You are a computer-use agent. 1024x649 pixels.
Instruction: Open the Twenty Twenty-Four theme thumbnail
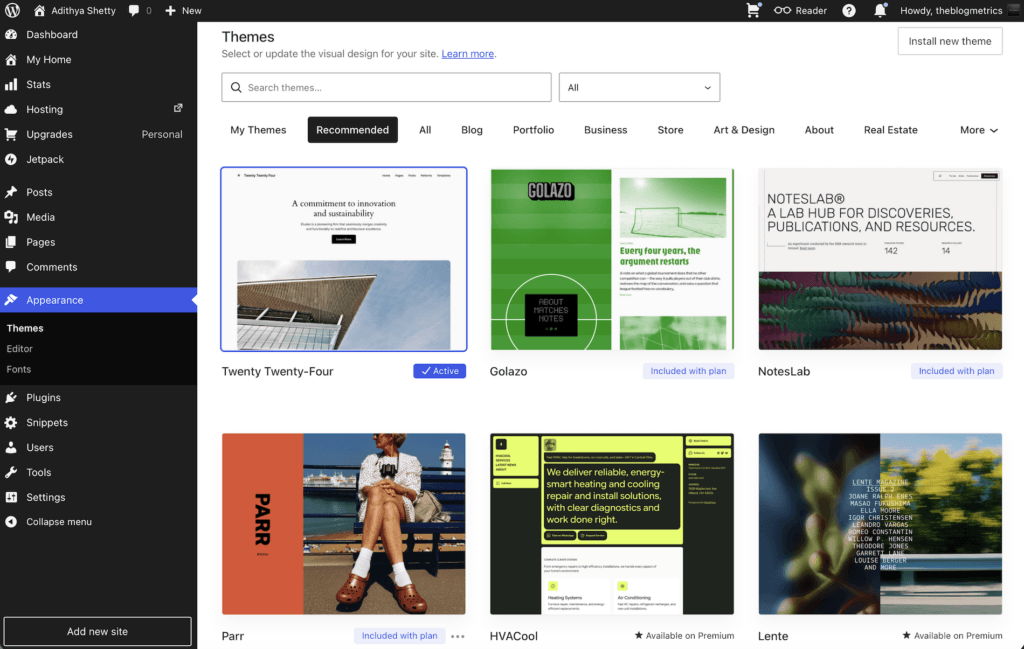point(344,259)
